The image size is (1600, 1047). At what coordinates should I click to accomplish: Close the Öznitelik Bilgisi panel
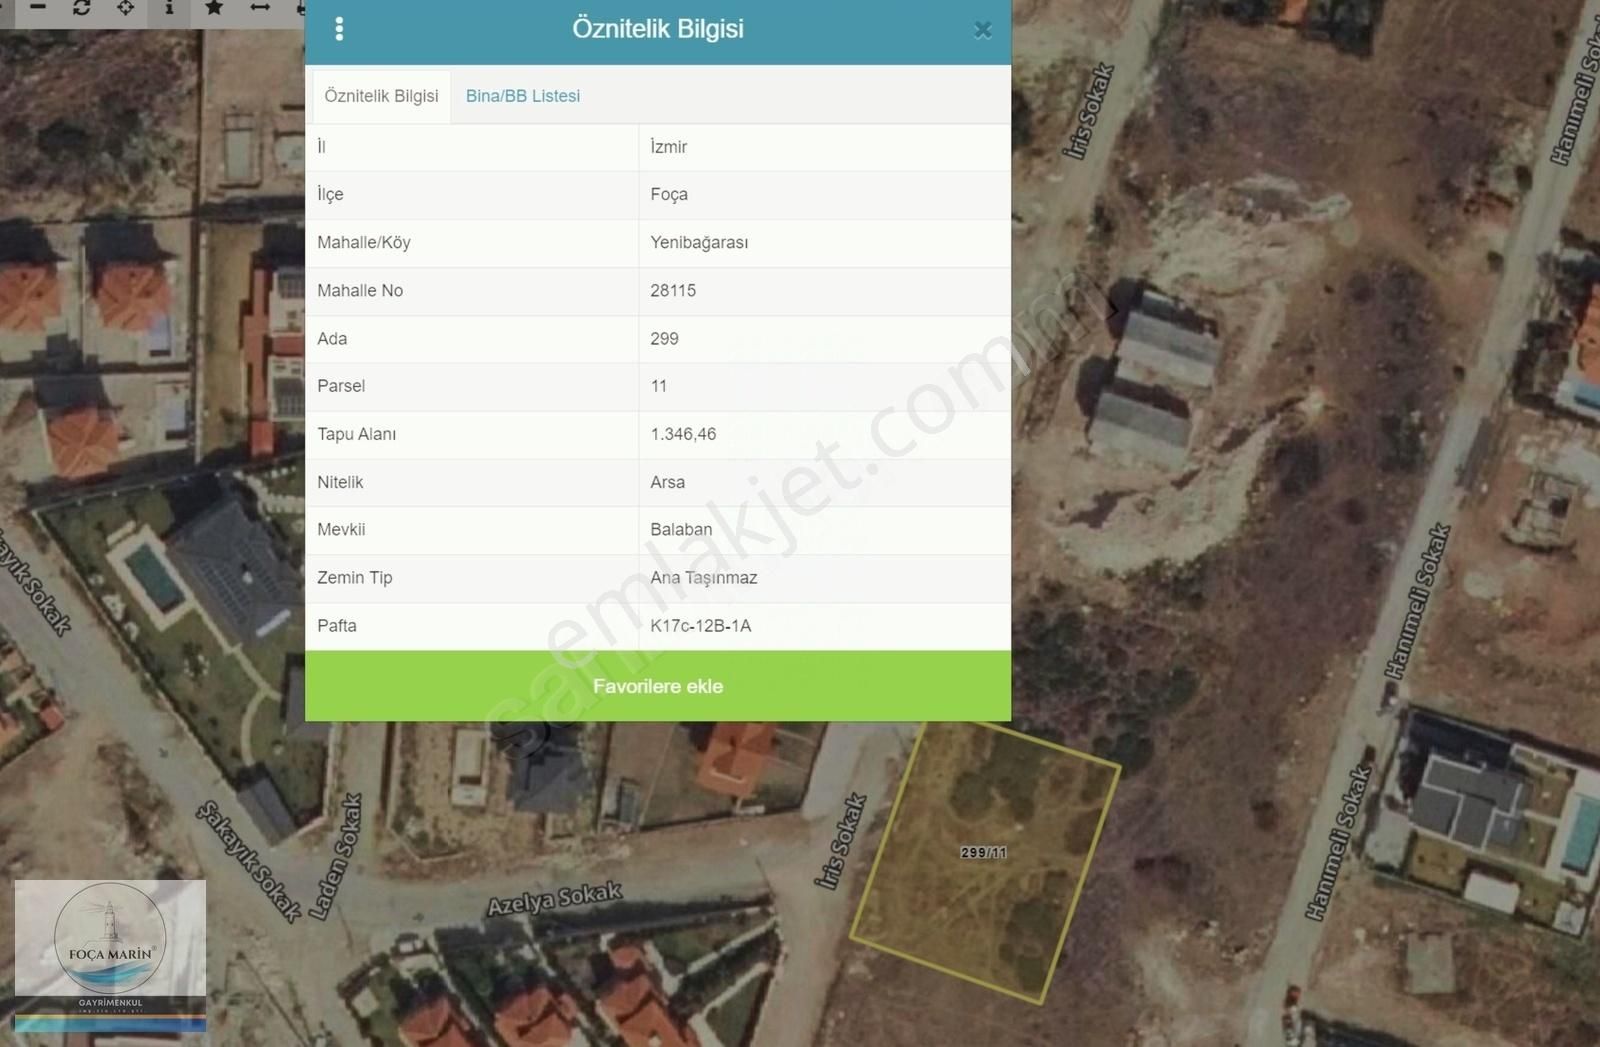coord(982,30)
